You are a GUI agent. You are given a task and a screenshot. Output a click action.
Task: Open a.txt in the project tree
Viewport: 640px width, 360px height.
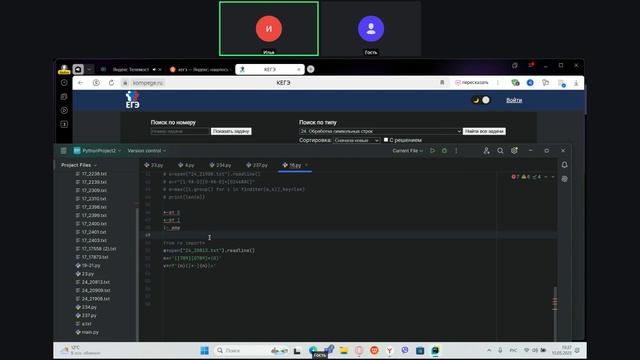(83, 324)
